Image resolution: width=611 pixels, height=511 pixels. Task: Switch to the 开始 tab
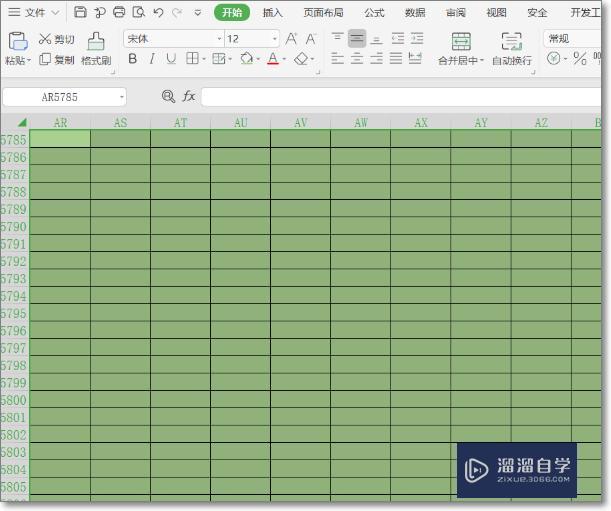point(232,12)
